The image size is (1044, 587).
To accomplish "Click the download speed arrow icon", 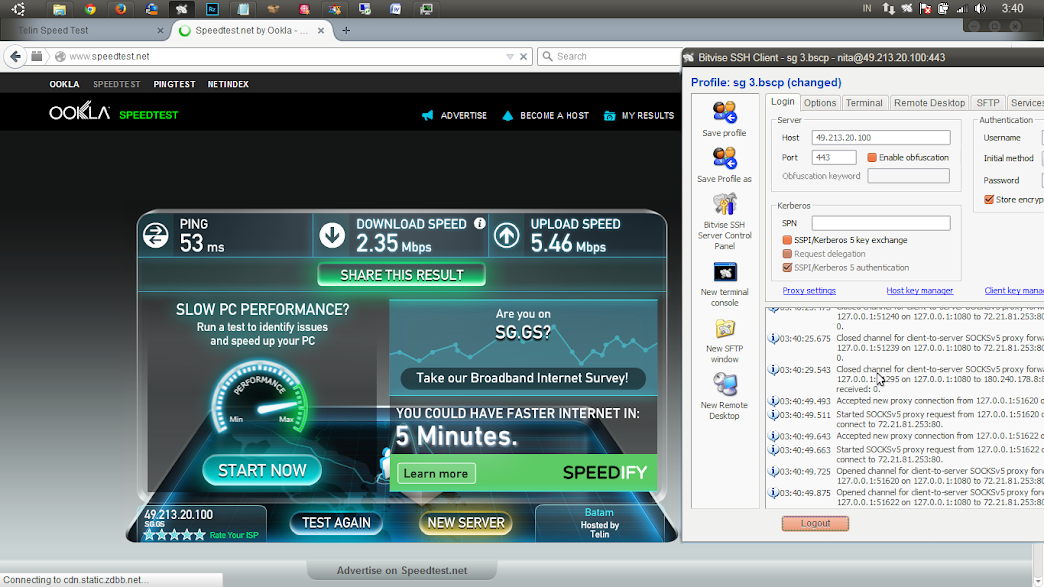I will click(332, 235).
